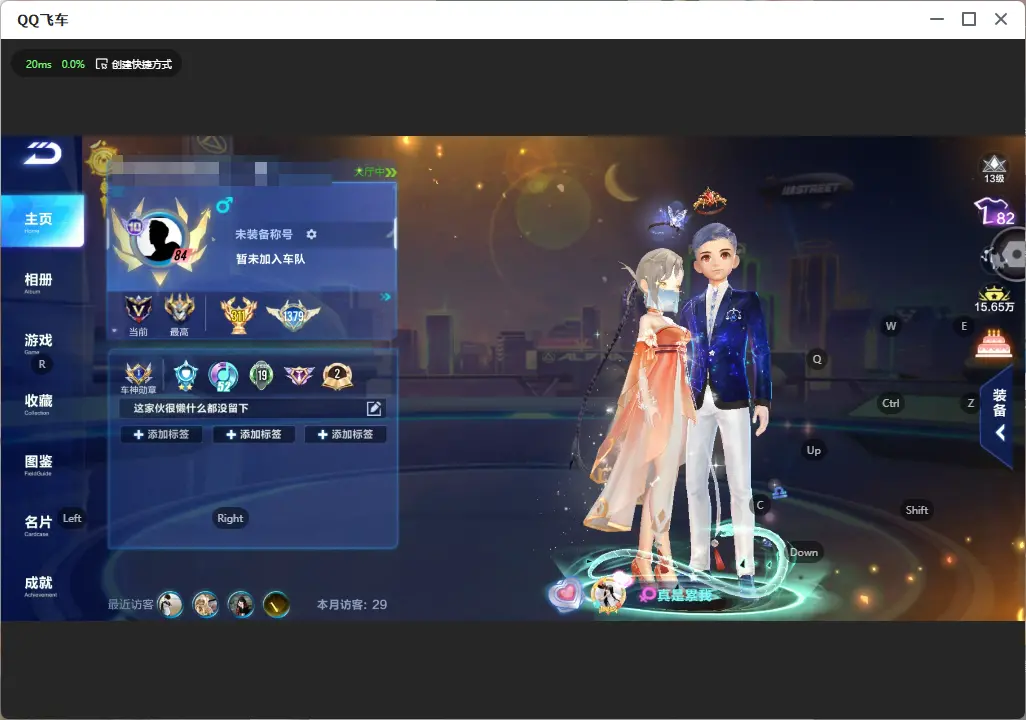Click the Q key overlay
The image size is (1026, 720).
[817, 359]
